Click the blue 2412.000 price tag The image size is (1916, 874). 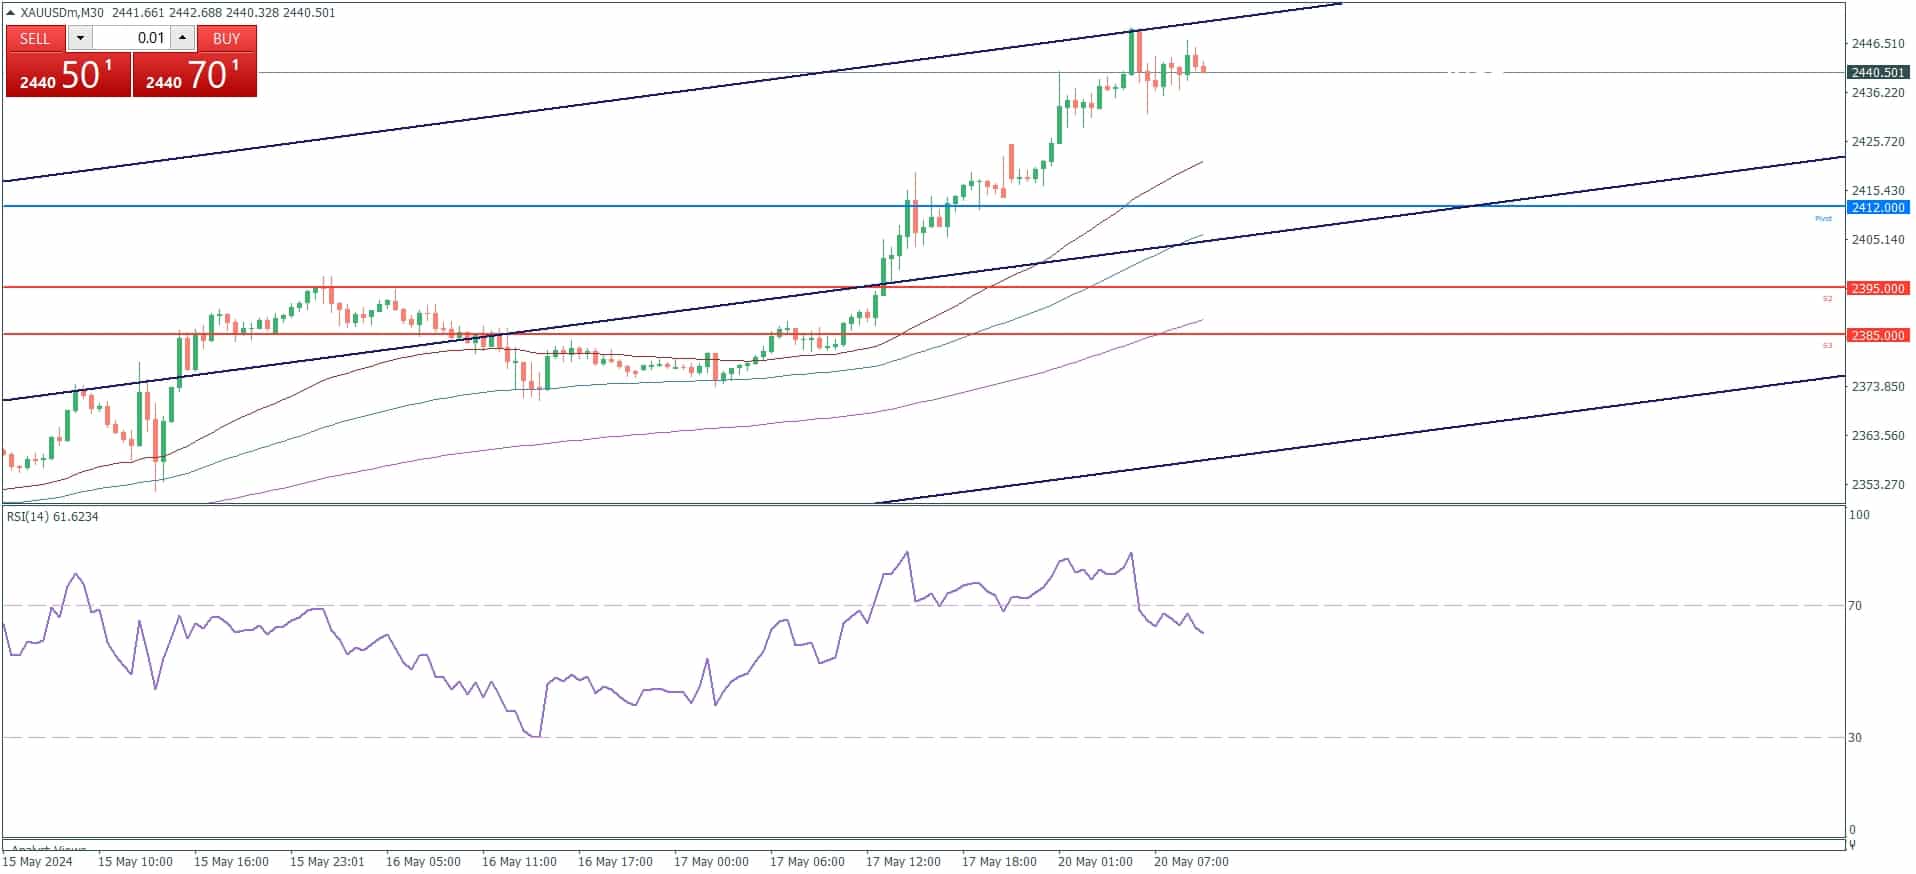point(1877,207)
